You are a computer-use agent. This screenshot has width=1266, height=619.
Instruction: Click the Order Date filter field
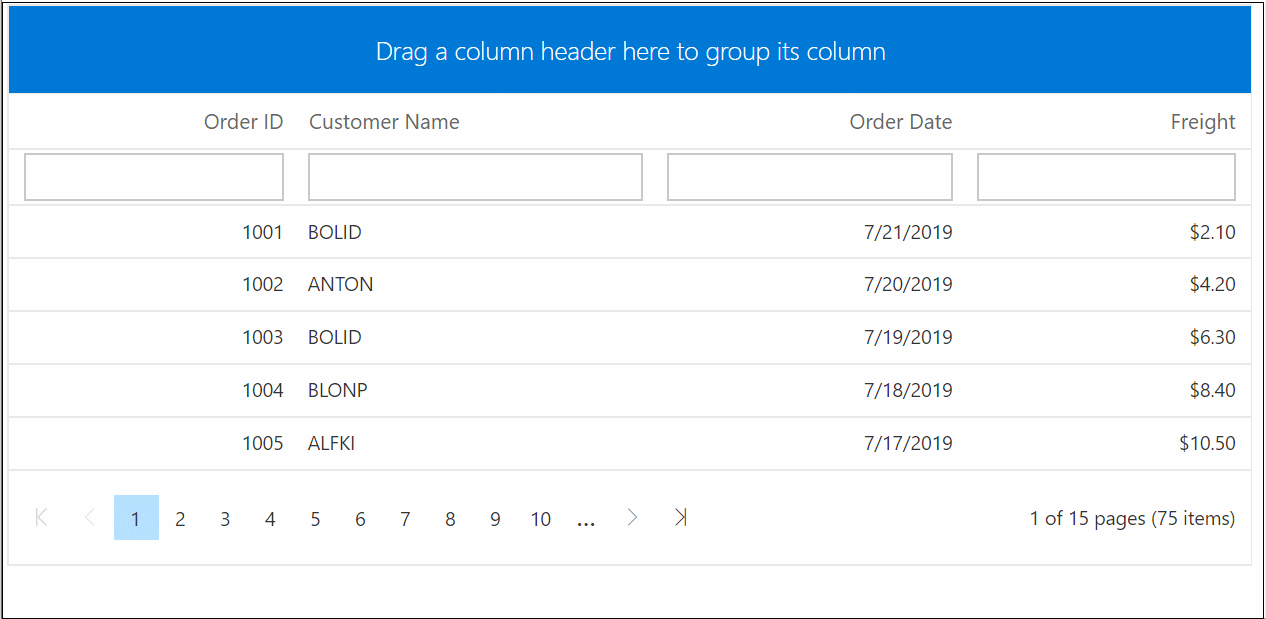809,177
